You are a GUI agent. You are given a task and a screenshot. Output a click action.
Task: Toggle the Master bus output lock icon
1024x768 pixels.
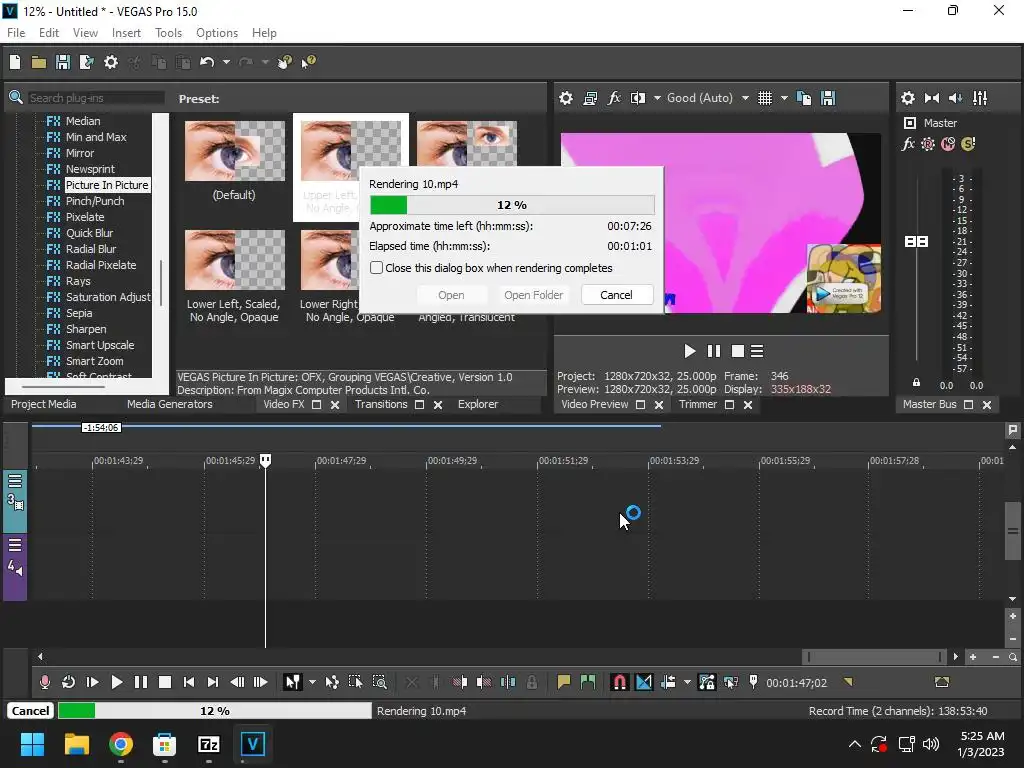tap(916, 383)
